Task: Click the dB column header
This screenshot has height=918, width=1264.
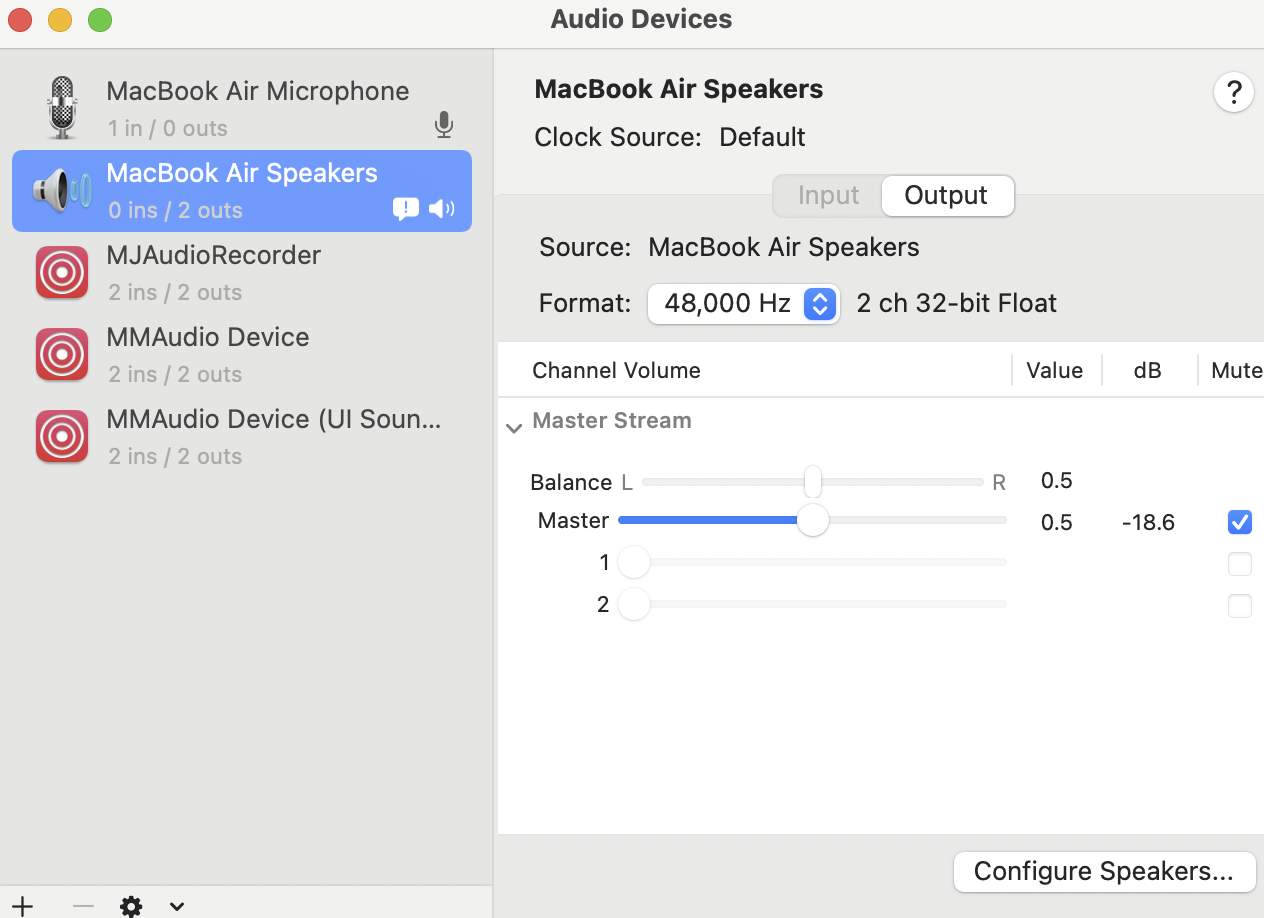Action: 1147,370
